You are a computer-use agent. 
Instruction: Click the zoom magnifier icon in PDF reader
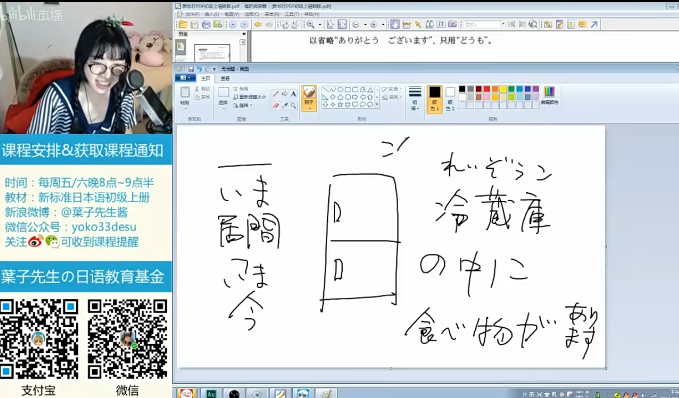tap(310, 25)
